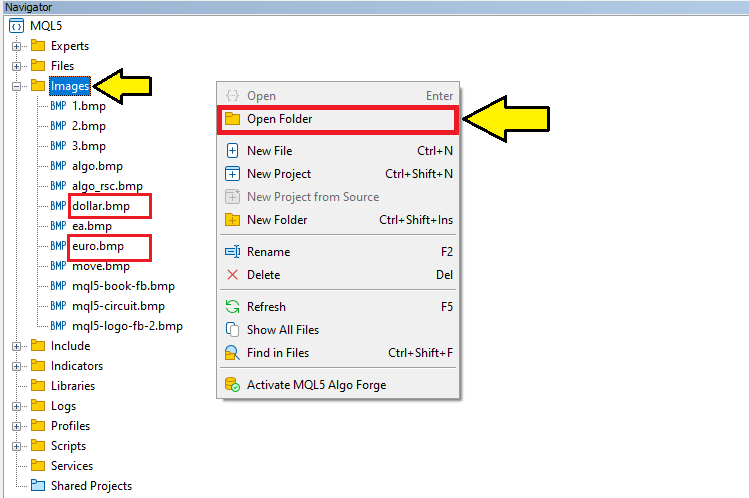
Task: Click the Show All Files icon
Action: pos(232,330)
